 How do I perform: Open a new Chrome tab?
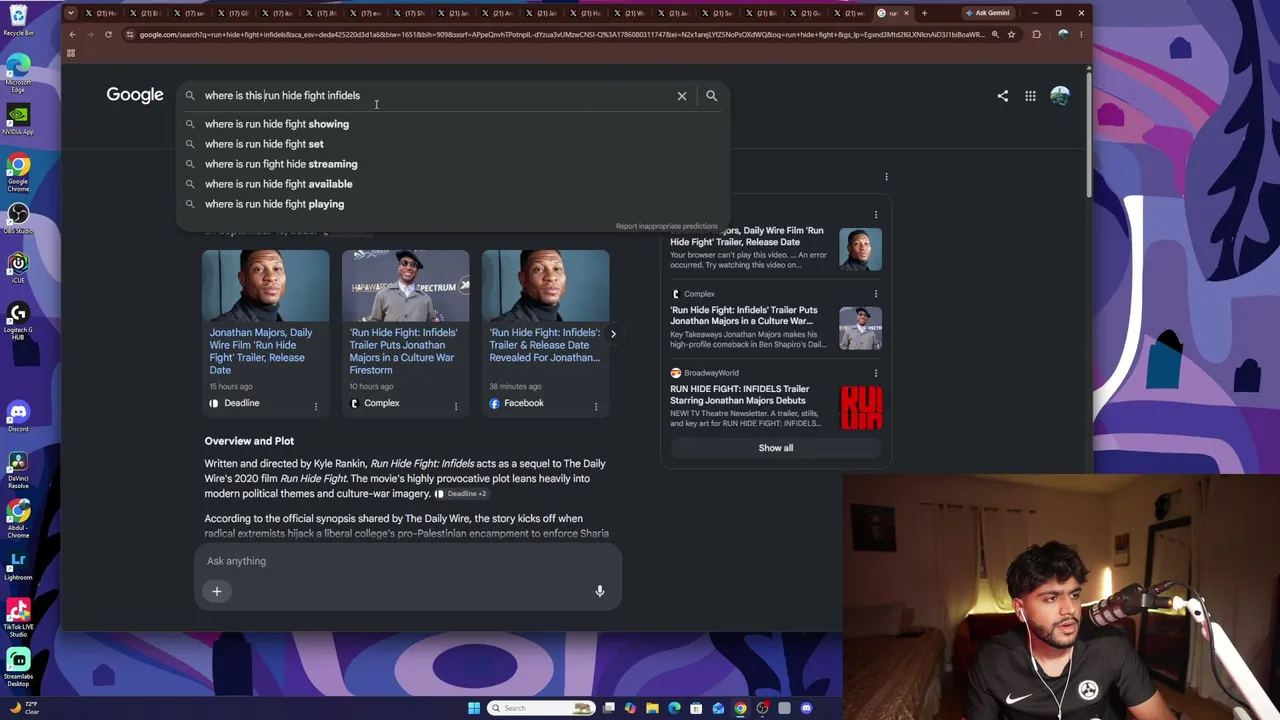924,13
